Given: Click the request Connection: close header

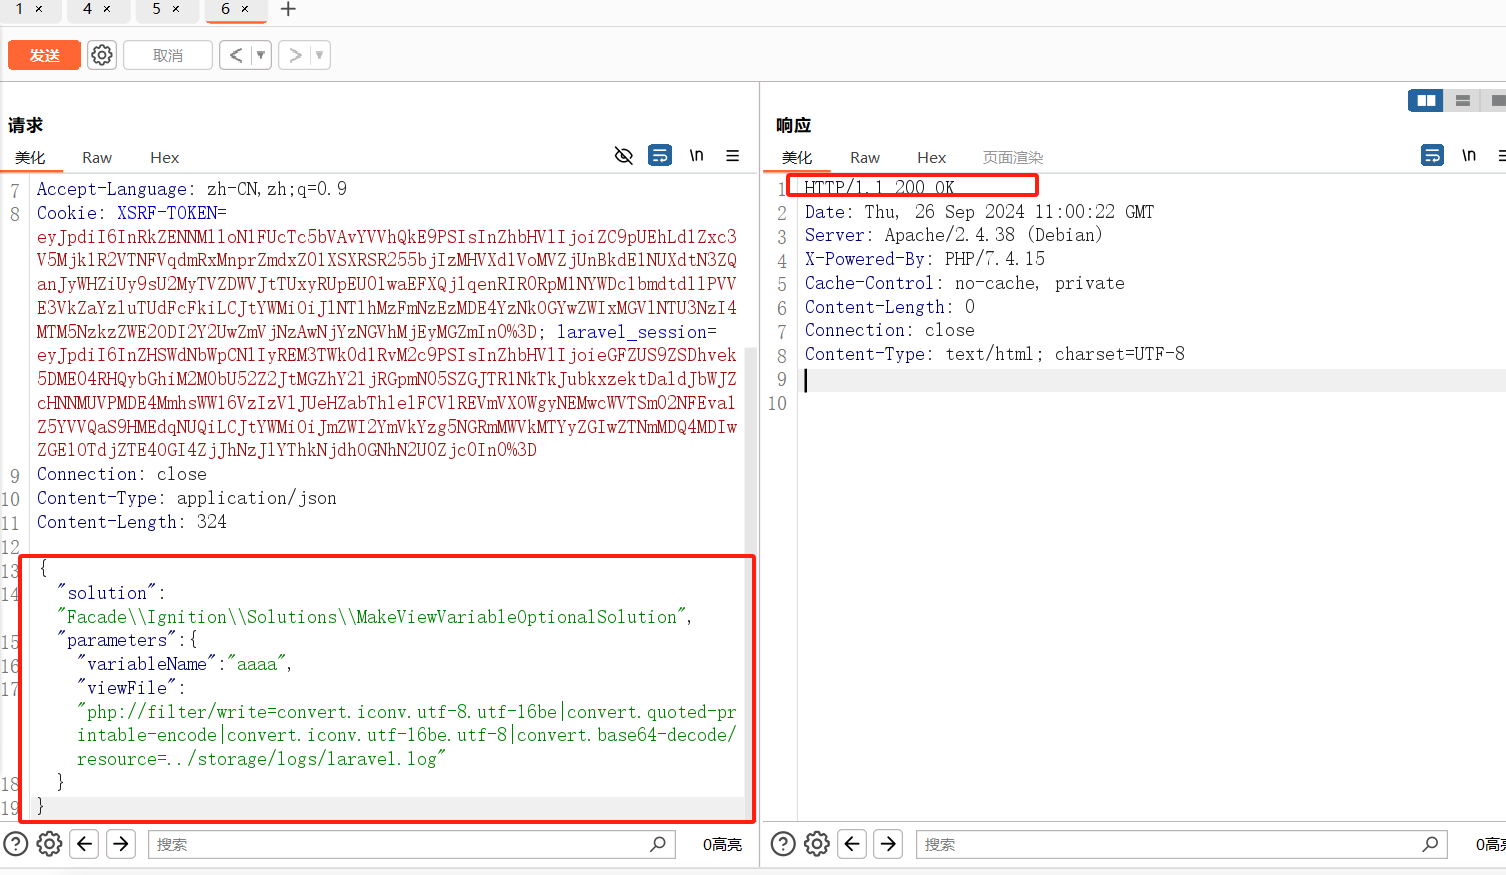Looking at the screenshot, I should click(x=122, y=474).
